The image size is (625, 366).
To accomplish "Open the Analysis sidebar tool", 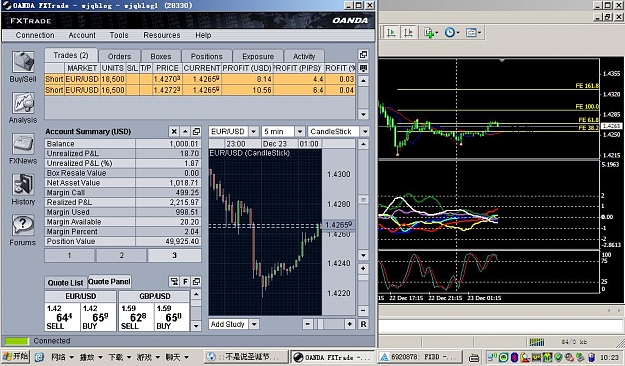I will pos(23,108).
